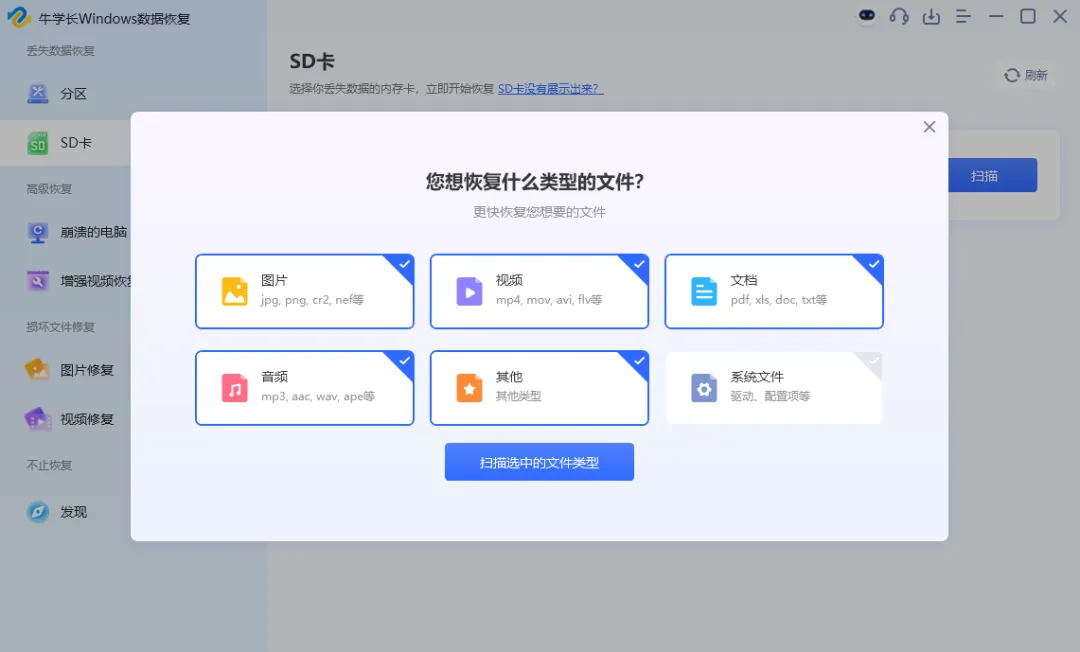This screenshot has width=1080, height=652.
Task: Click the 驱动、配置项等 text
Action: (x=770, y=397)
